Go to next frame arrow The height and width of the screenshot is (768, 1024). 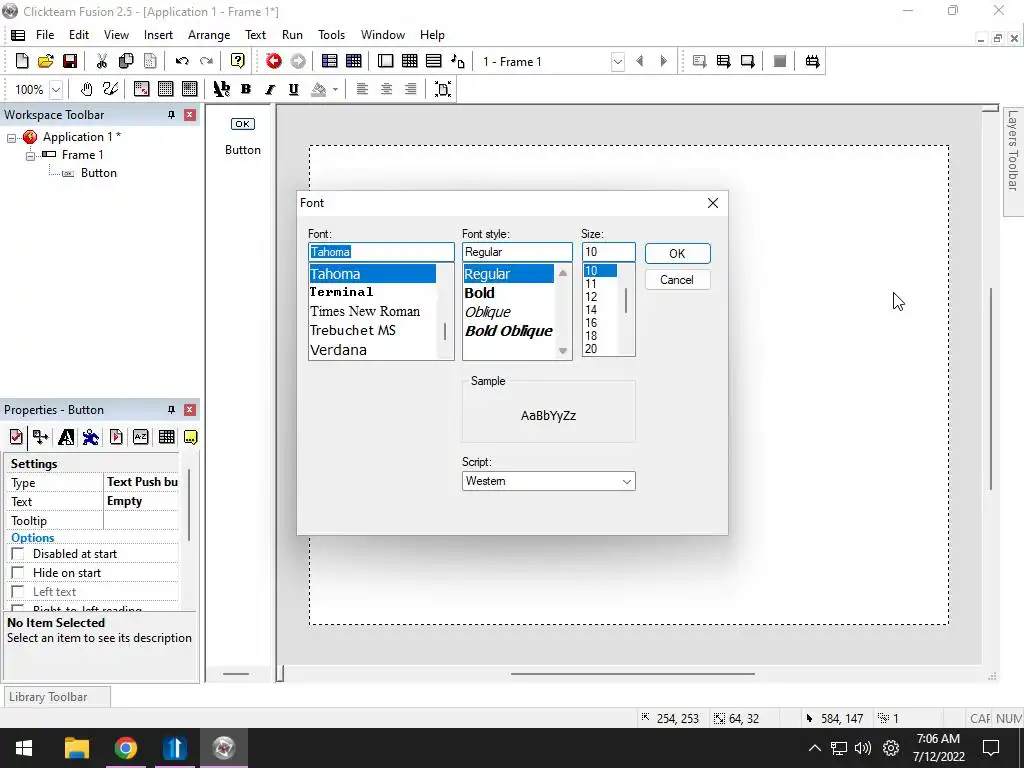pyautogui.click(x=664, y=61)
